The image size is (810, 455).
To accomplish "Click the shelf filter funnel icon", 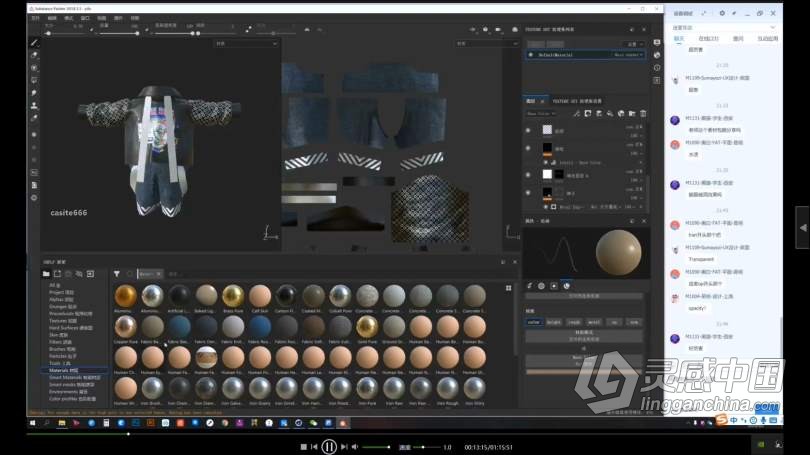I will click(117, 274).
